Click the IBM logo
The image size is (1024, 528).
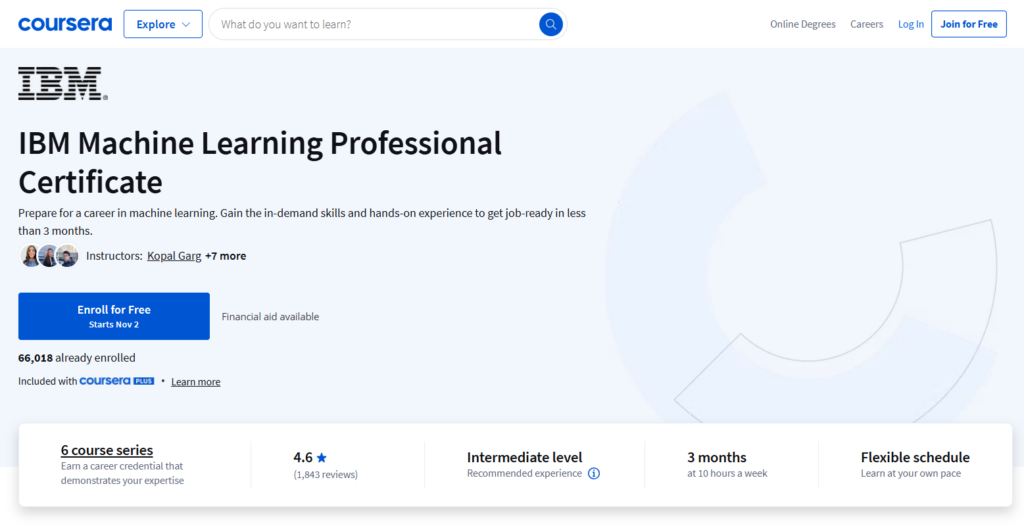point(63,83)
